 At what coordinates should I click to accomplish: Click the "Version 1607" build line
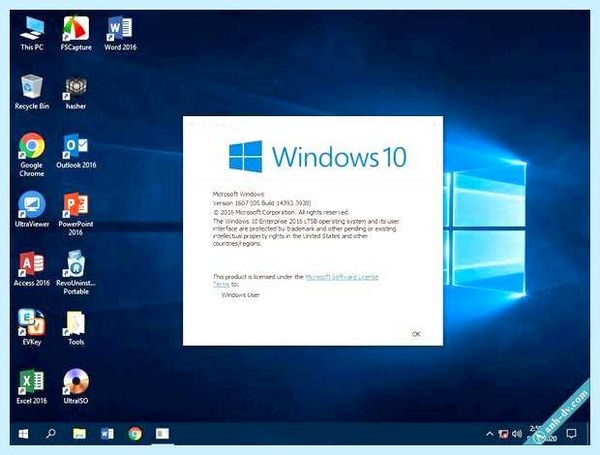[x=262, y=203]
